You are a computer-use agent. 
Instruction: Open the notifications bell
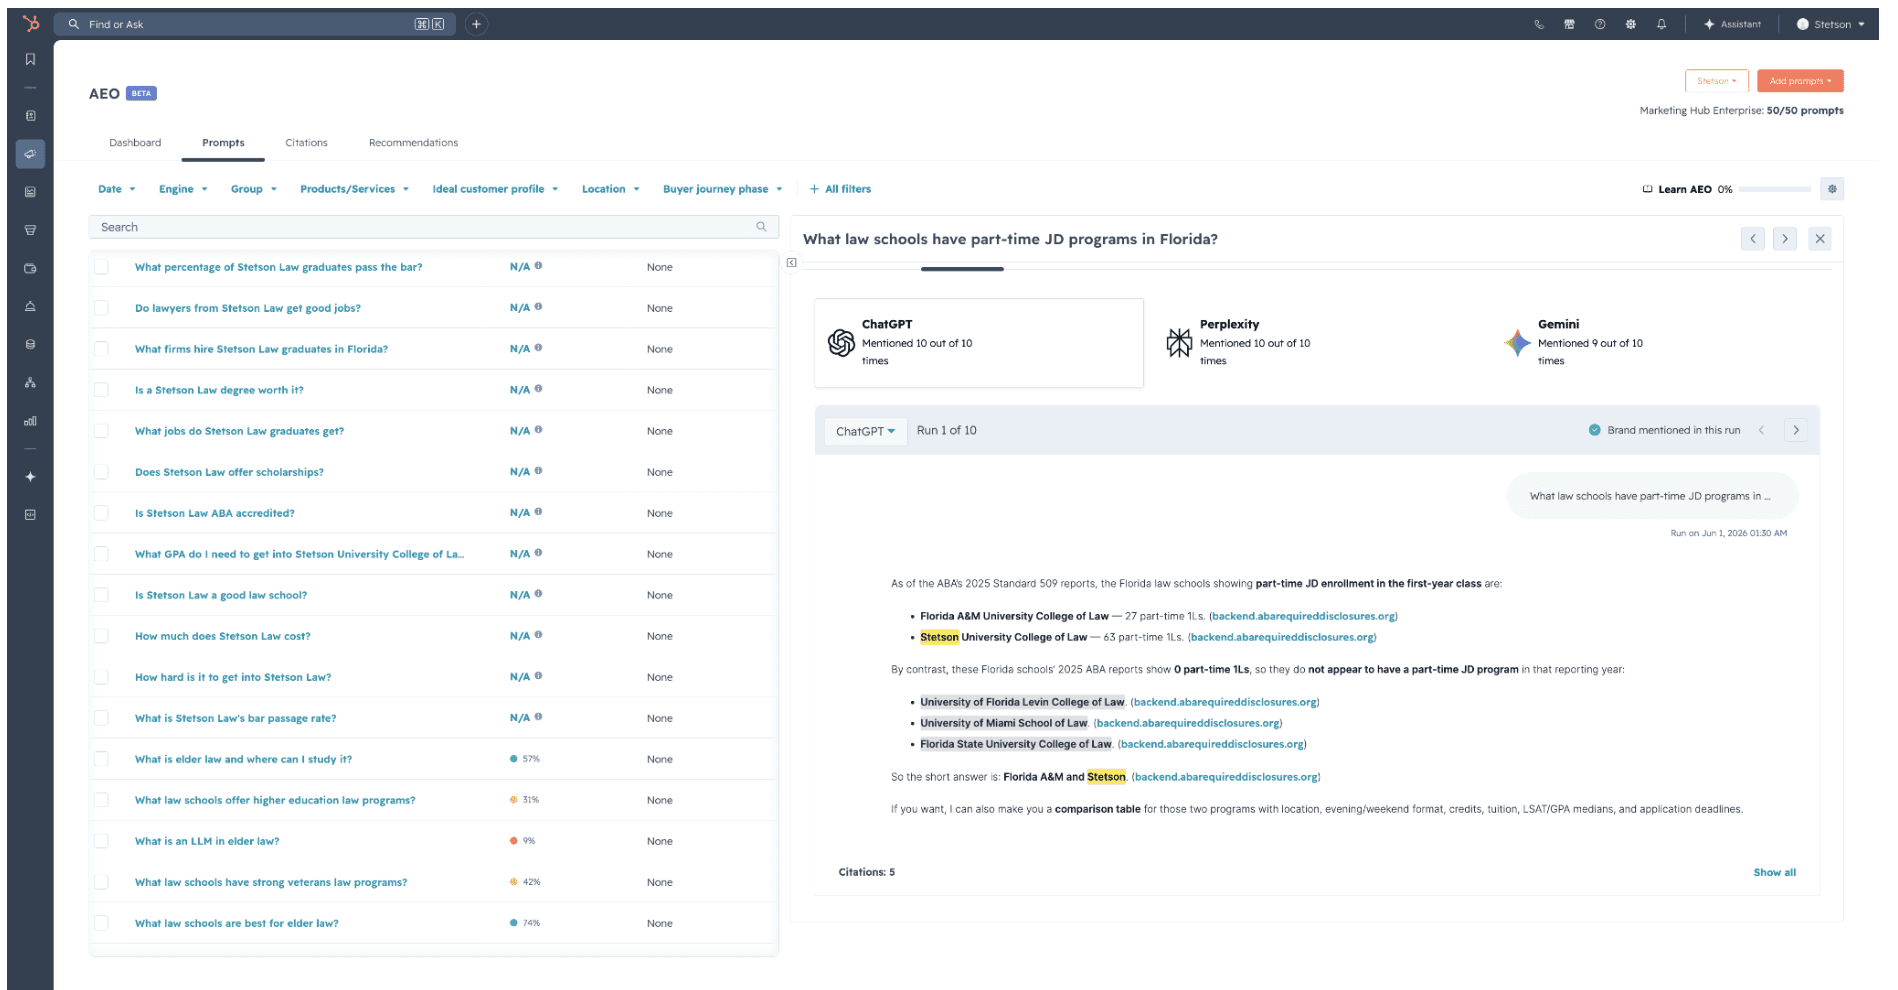(x=1661, y=24)
